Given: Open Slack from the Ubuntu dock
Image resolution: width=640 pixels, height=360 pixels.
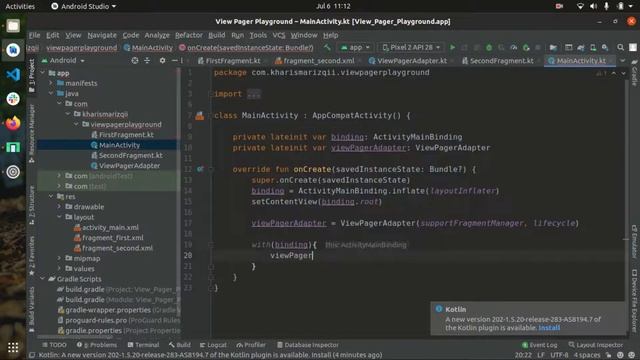Looking at the screenshot, I should tap(13, 99).
